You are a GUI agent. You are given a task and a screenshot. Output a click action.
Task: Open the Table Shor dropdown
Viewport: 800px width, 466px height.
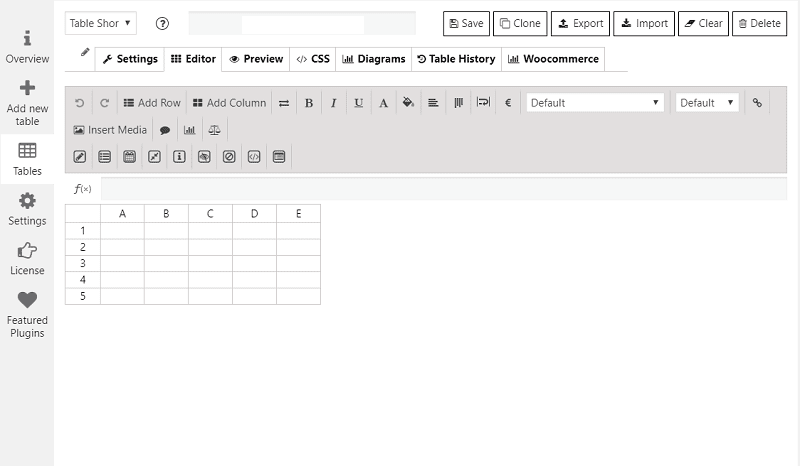pyautogui.click(x=101, y=23)
